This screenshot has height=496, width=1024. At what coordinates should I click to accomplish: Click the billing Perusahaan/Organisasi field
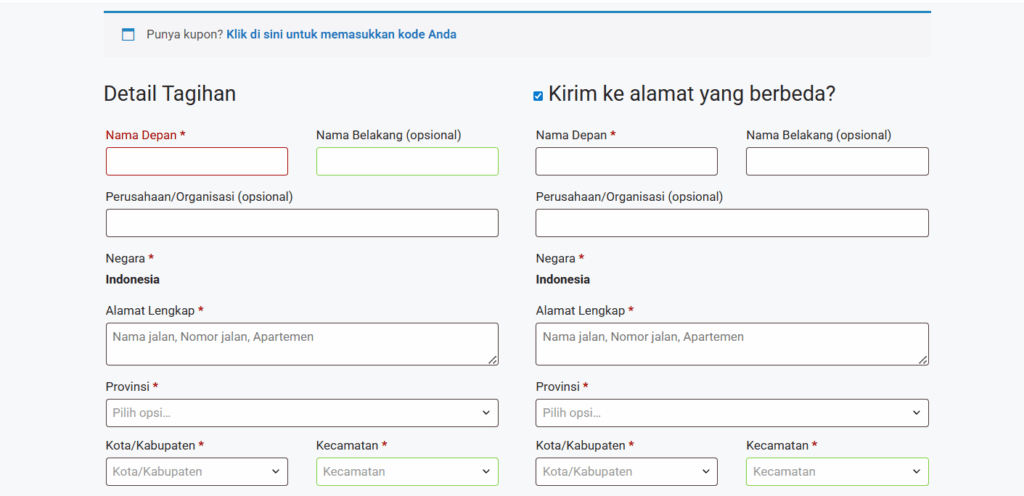pyautogui.click(x=302, y=223)
